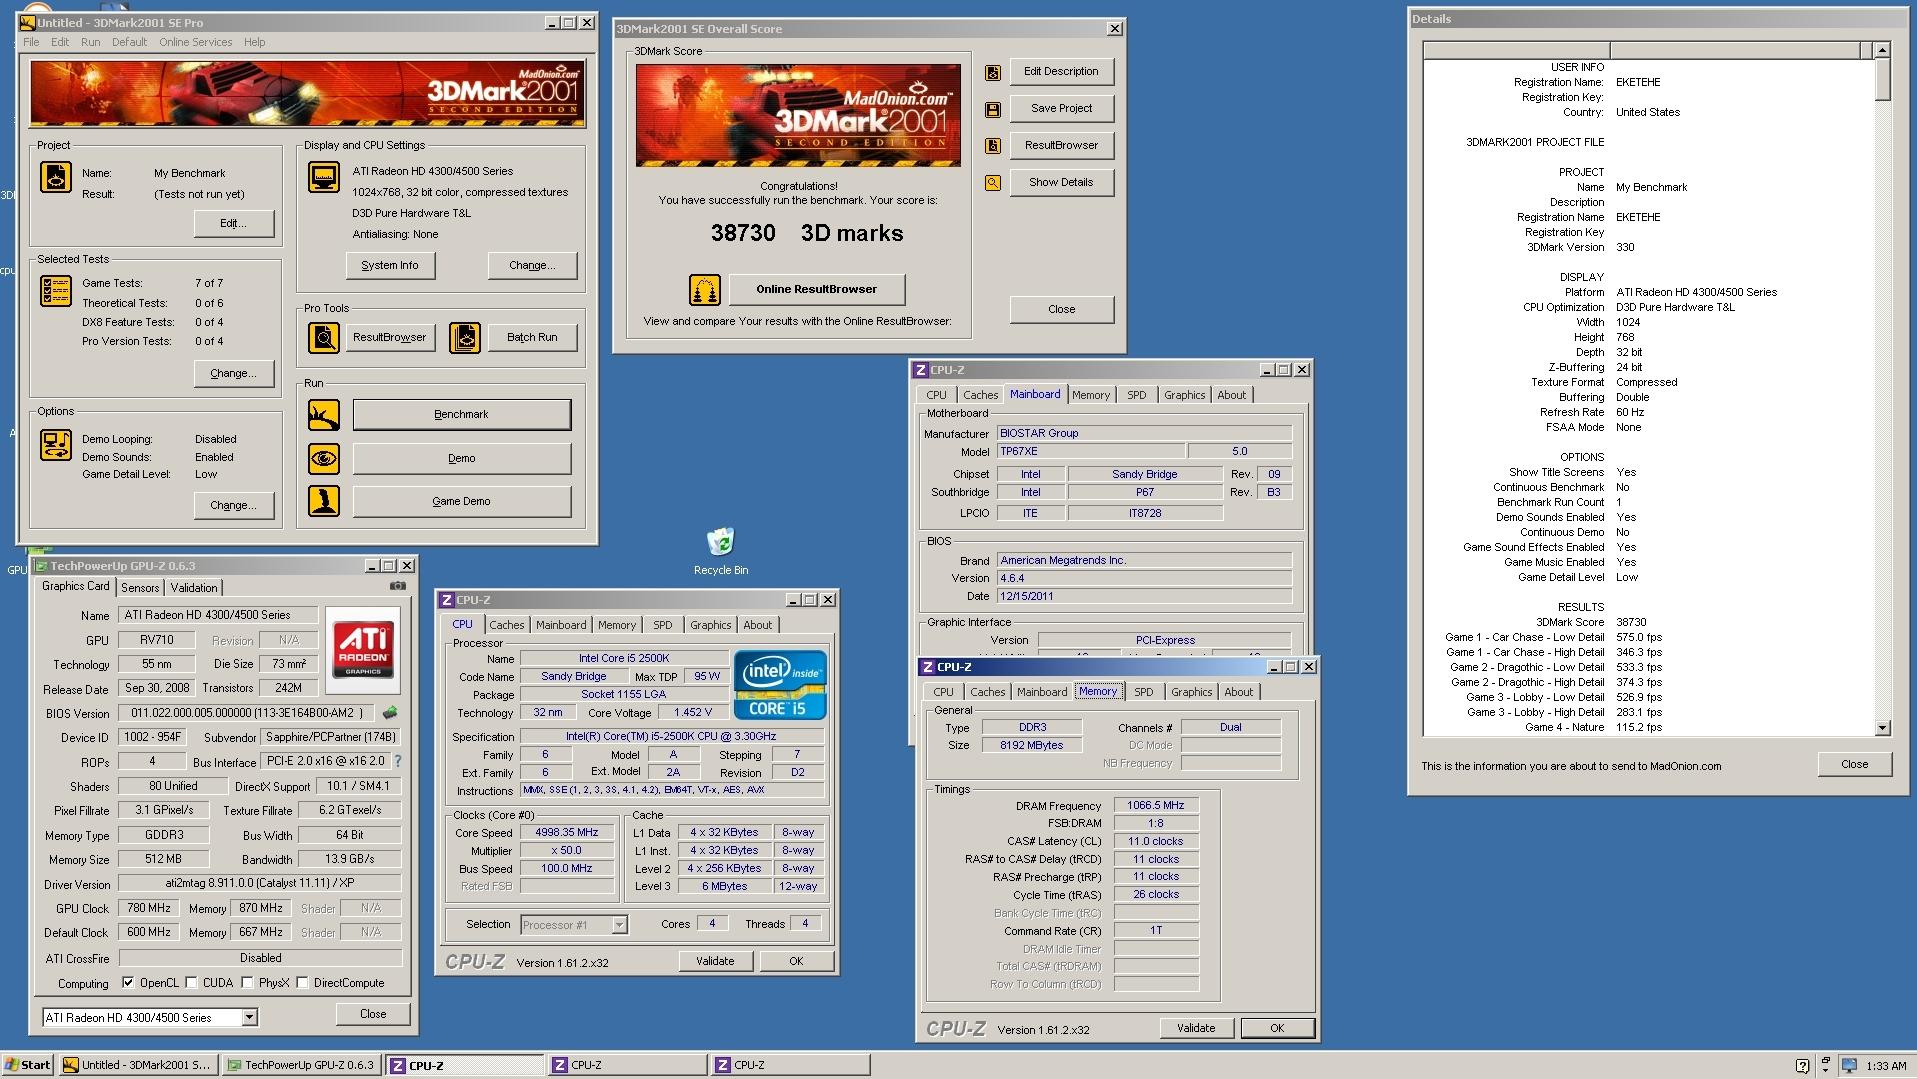Click the Show Details magnifier icon

click(993, 183)
